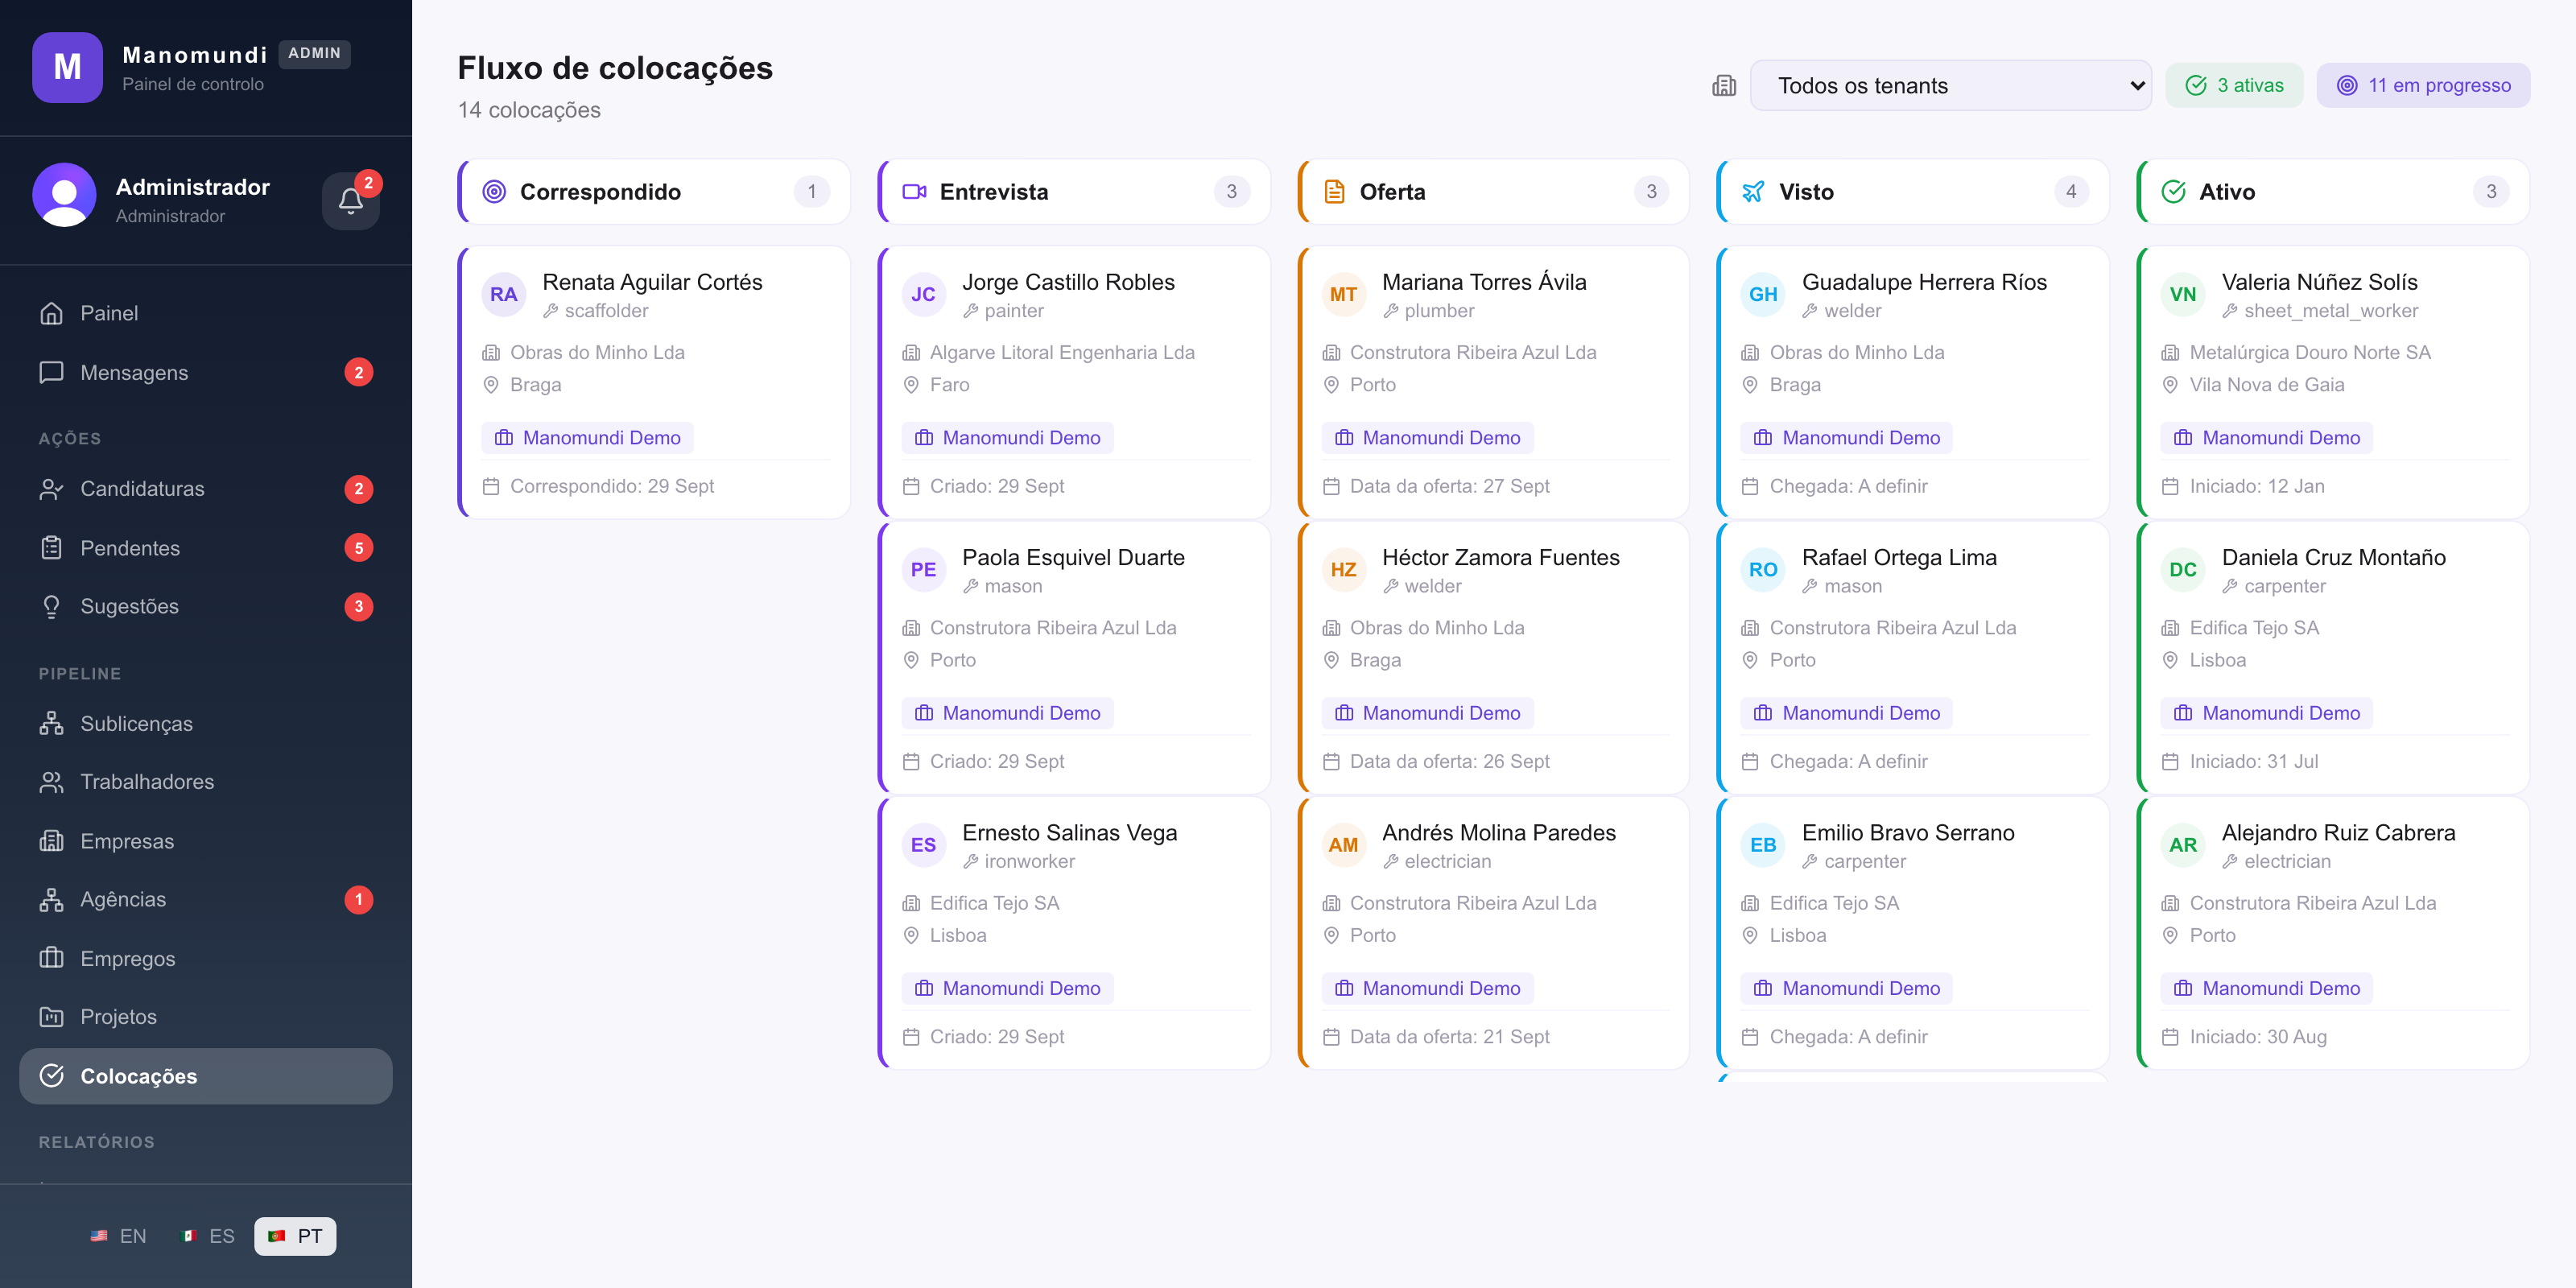This screenshot has height=1288, width=2576.
Task: Open Pendentes in the sidebar
Action: 206,548
